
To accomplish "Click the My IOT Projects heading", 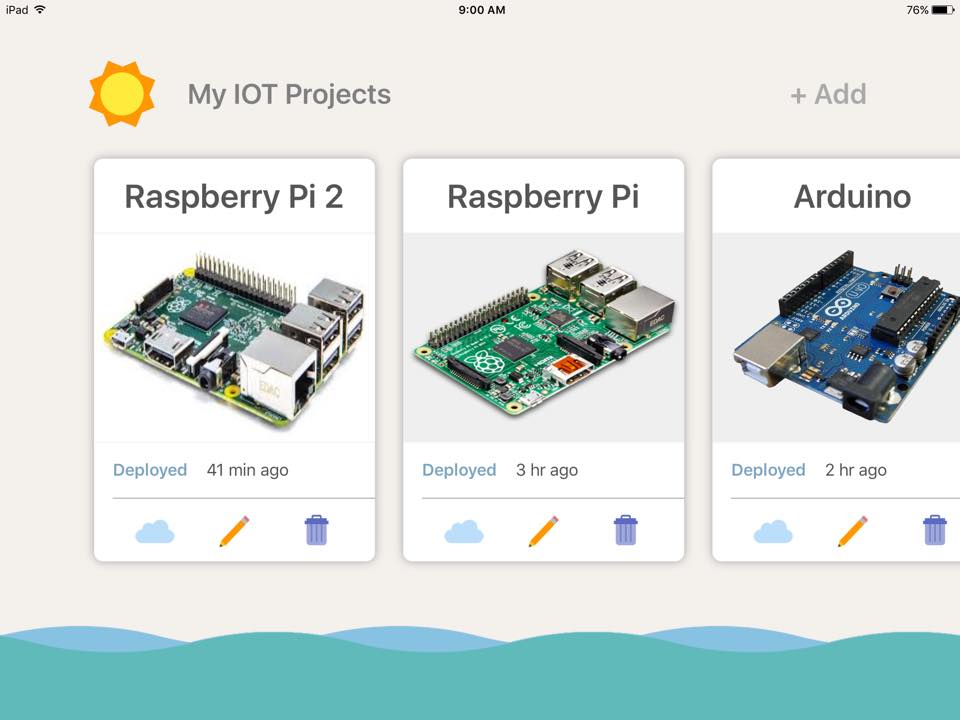I will click(x=289, y=95).
